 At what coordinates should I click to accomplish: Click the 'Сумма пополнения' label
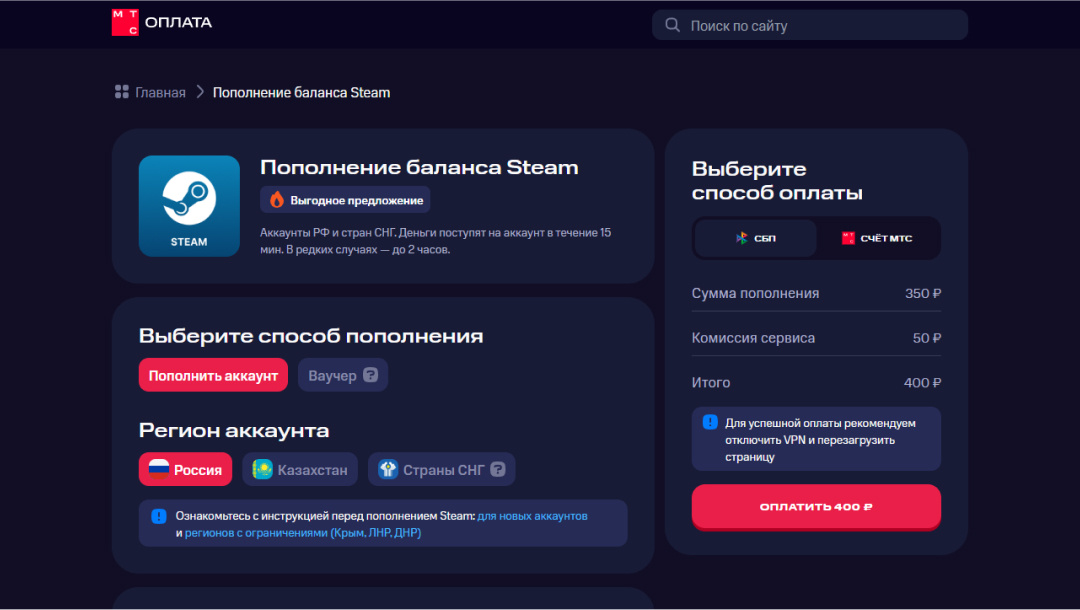(756, 293)
